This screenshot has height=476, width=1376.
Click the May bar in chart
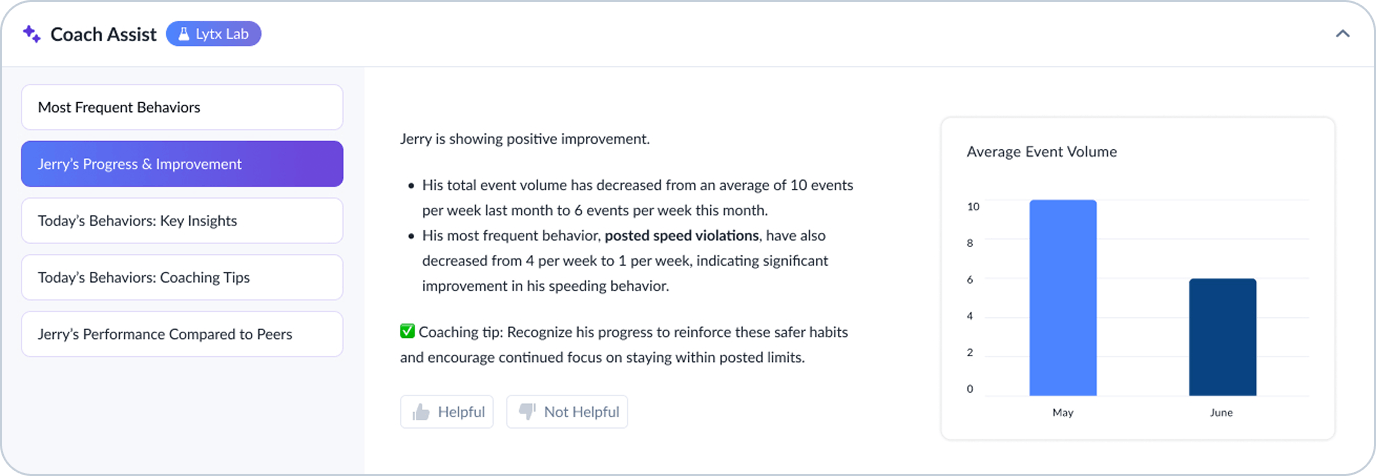tap(1063, 298)
